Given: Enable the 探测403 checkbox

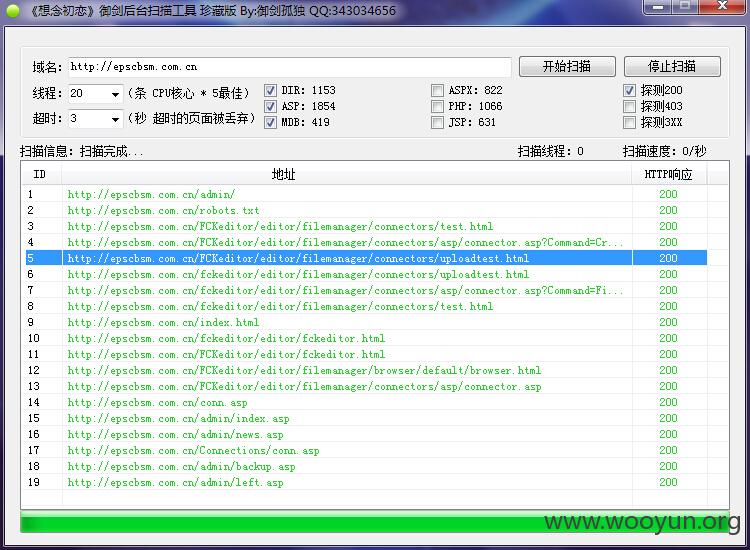Looking at the screenshot, I should [629, 106].
